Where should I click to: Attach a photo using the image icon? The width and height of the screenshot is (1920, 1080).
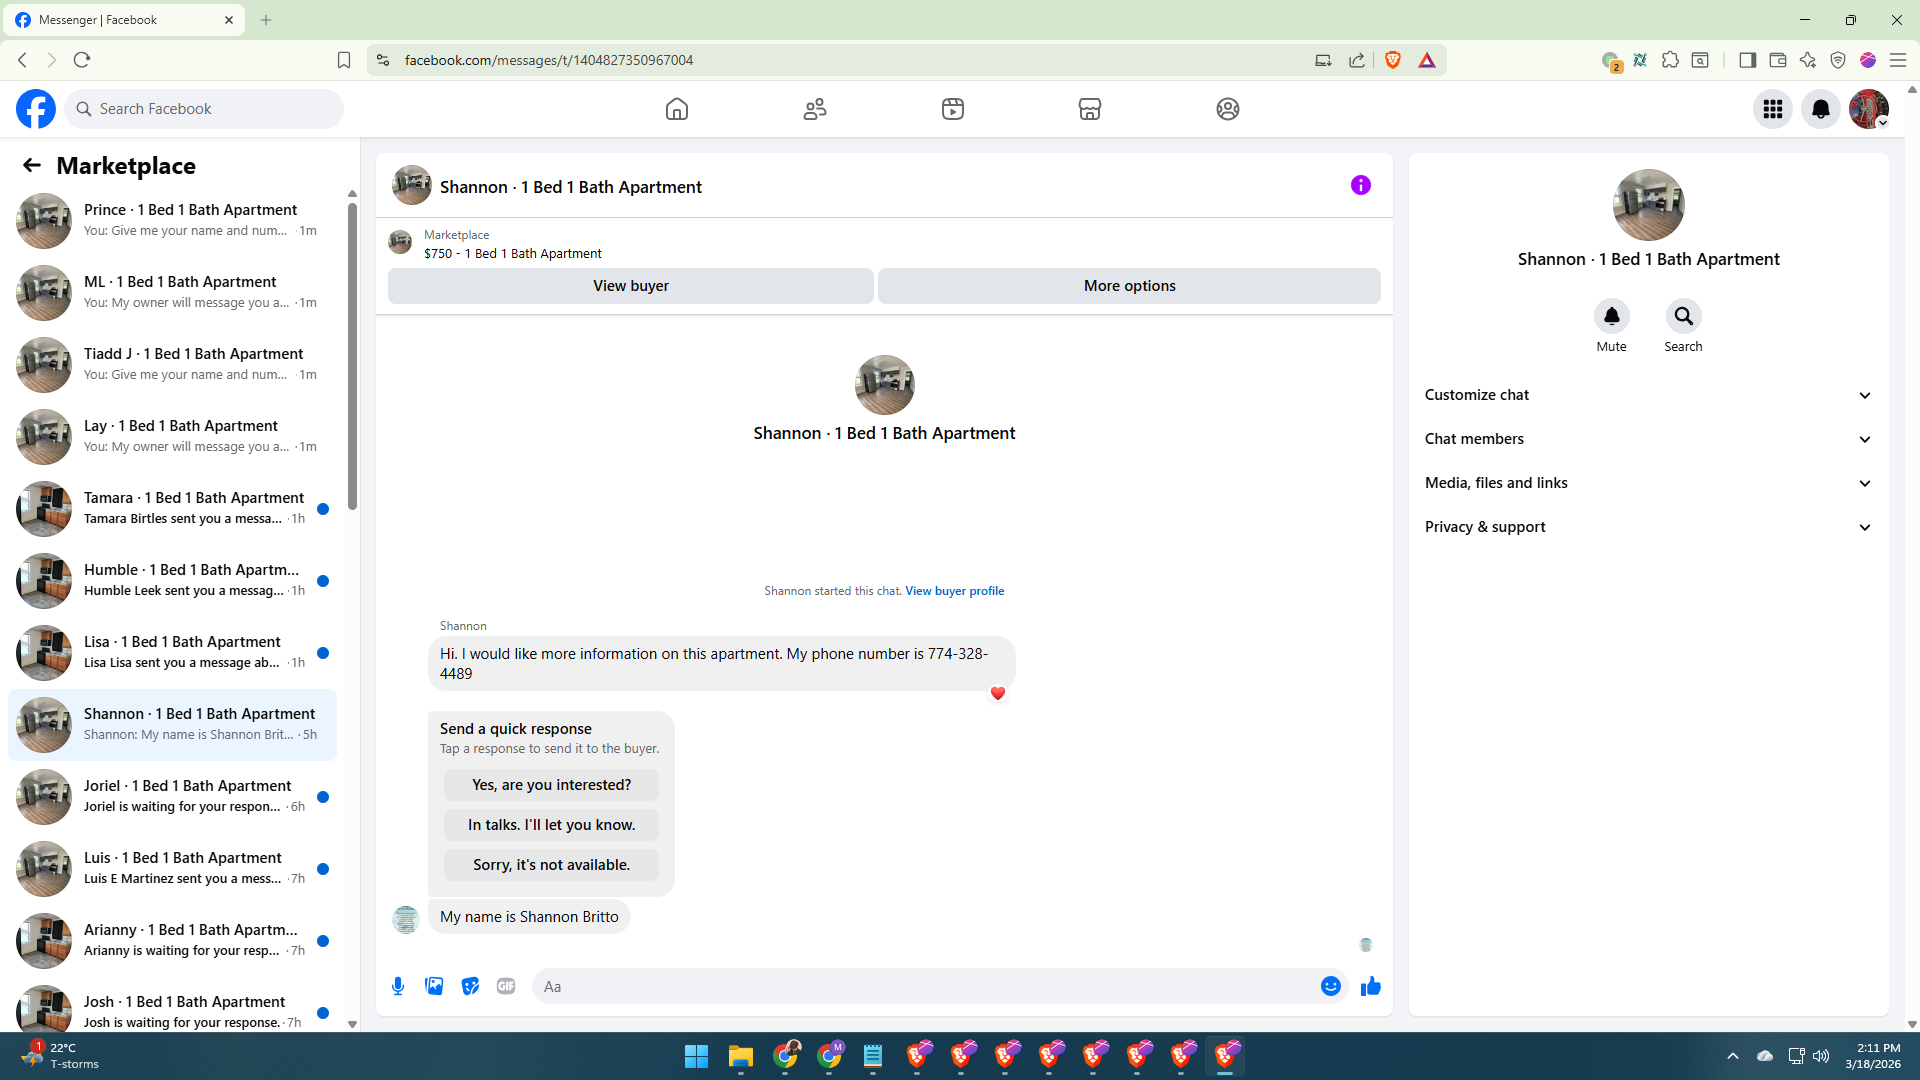coord(434,986)
